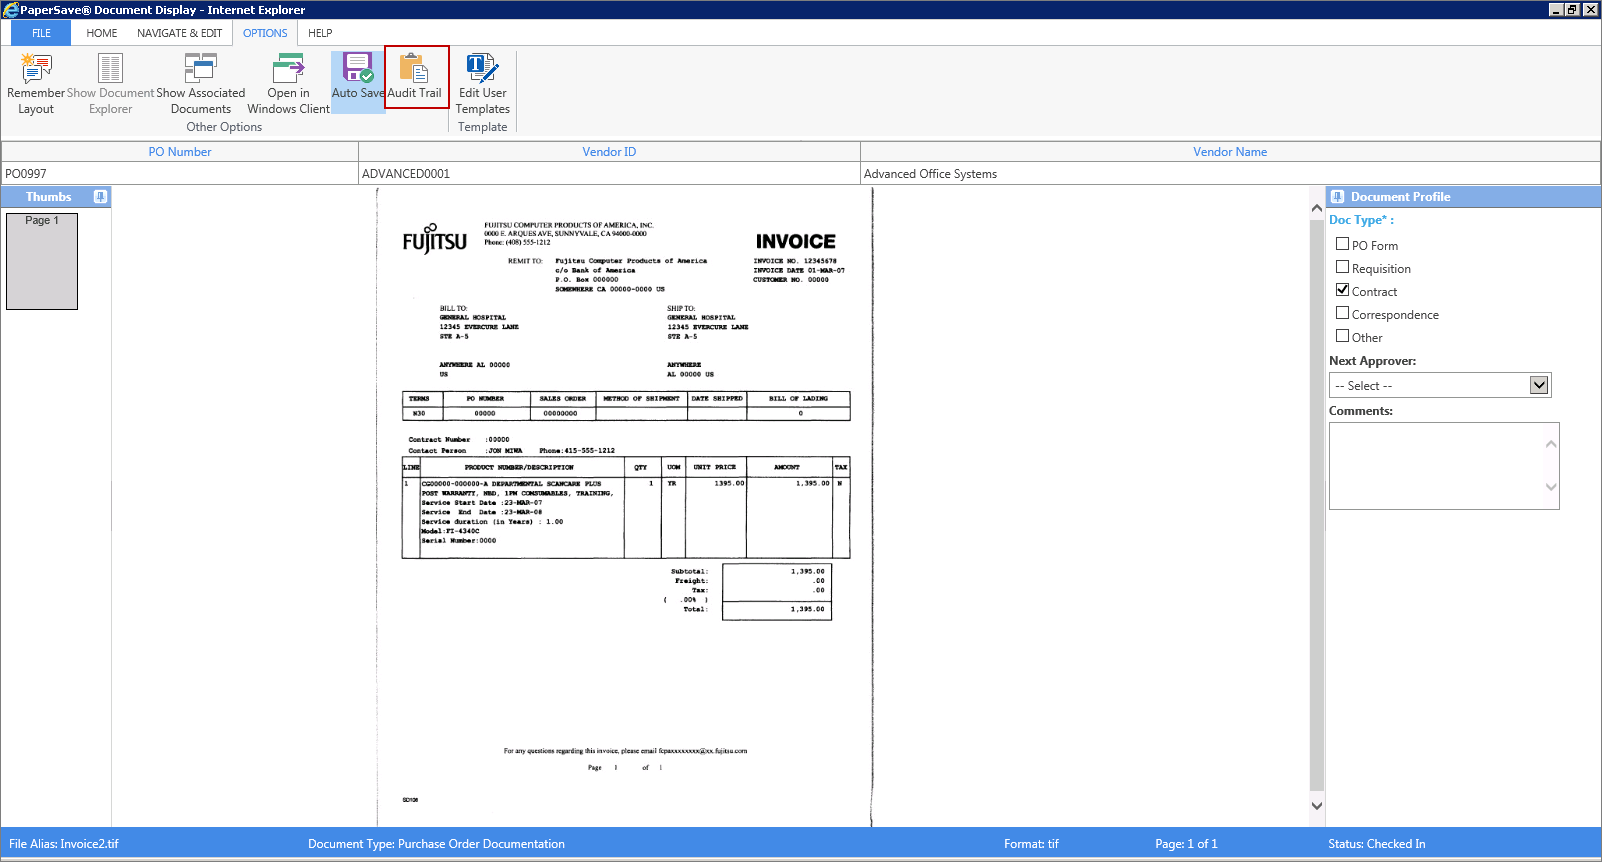This screenshot has width=1602, height=862.
Task: Open the HELP tab
Action: [x=320, y=33]
